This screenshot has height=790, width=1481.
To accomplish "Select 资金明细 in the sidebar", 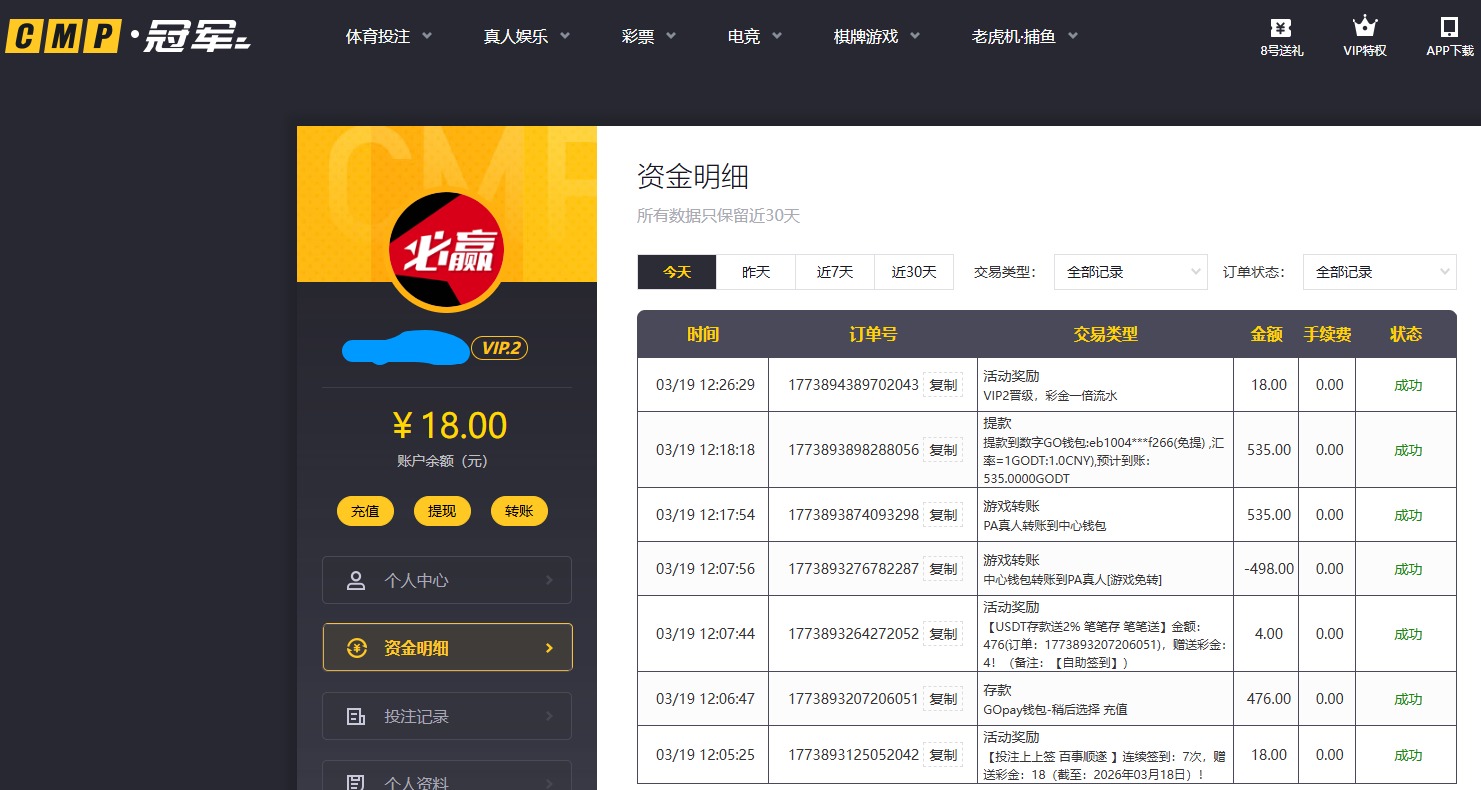I will 446,647.
